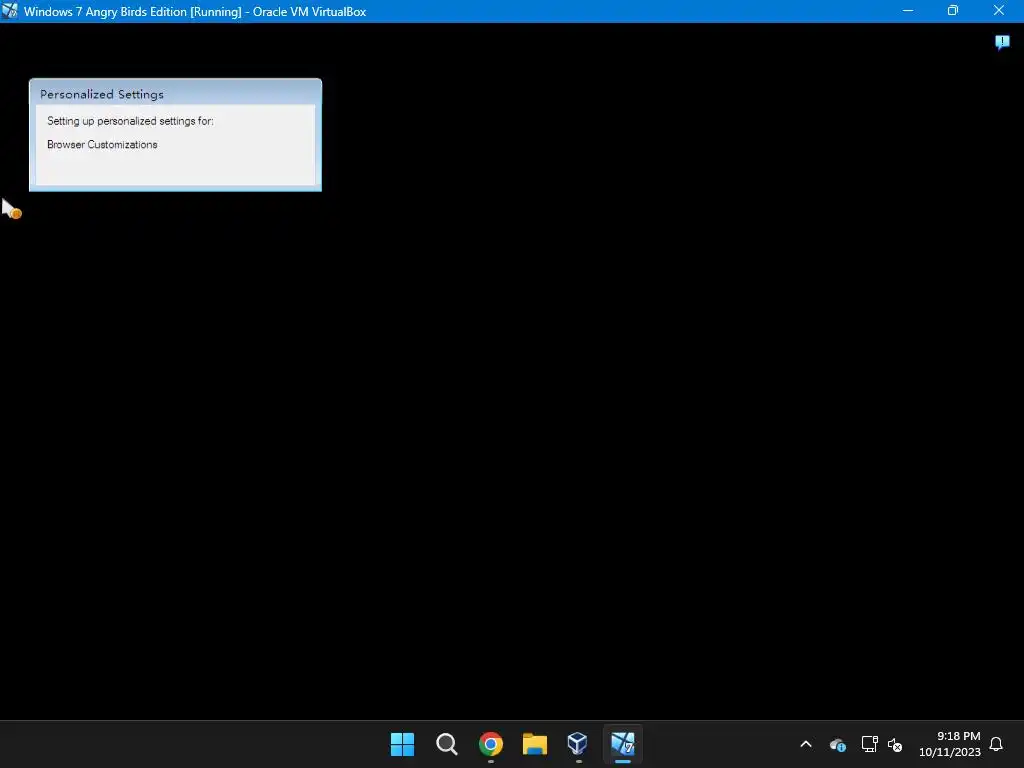This screenshot has height=768, width=1024.
Task: Open the notifications bell icon
Action: click(996, 744)
